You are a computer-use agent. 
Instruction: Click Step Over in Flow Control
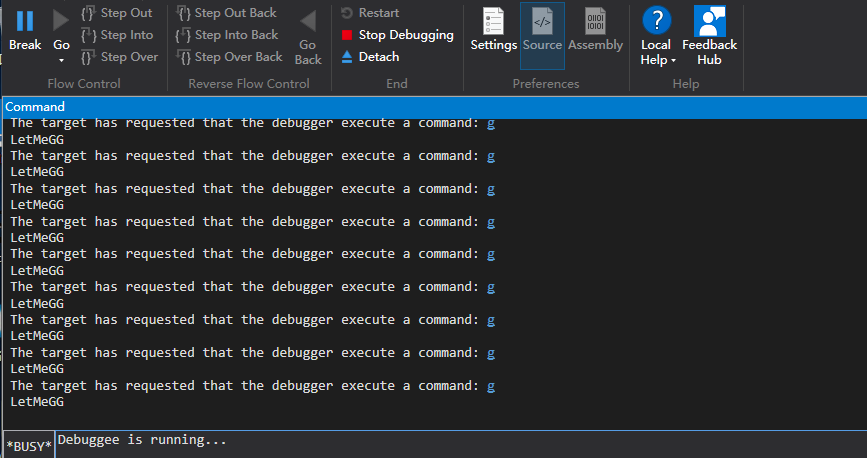(x=119, y=57)
